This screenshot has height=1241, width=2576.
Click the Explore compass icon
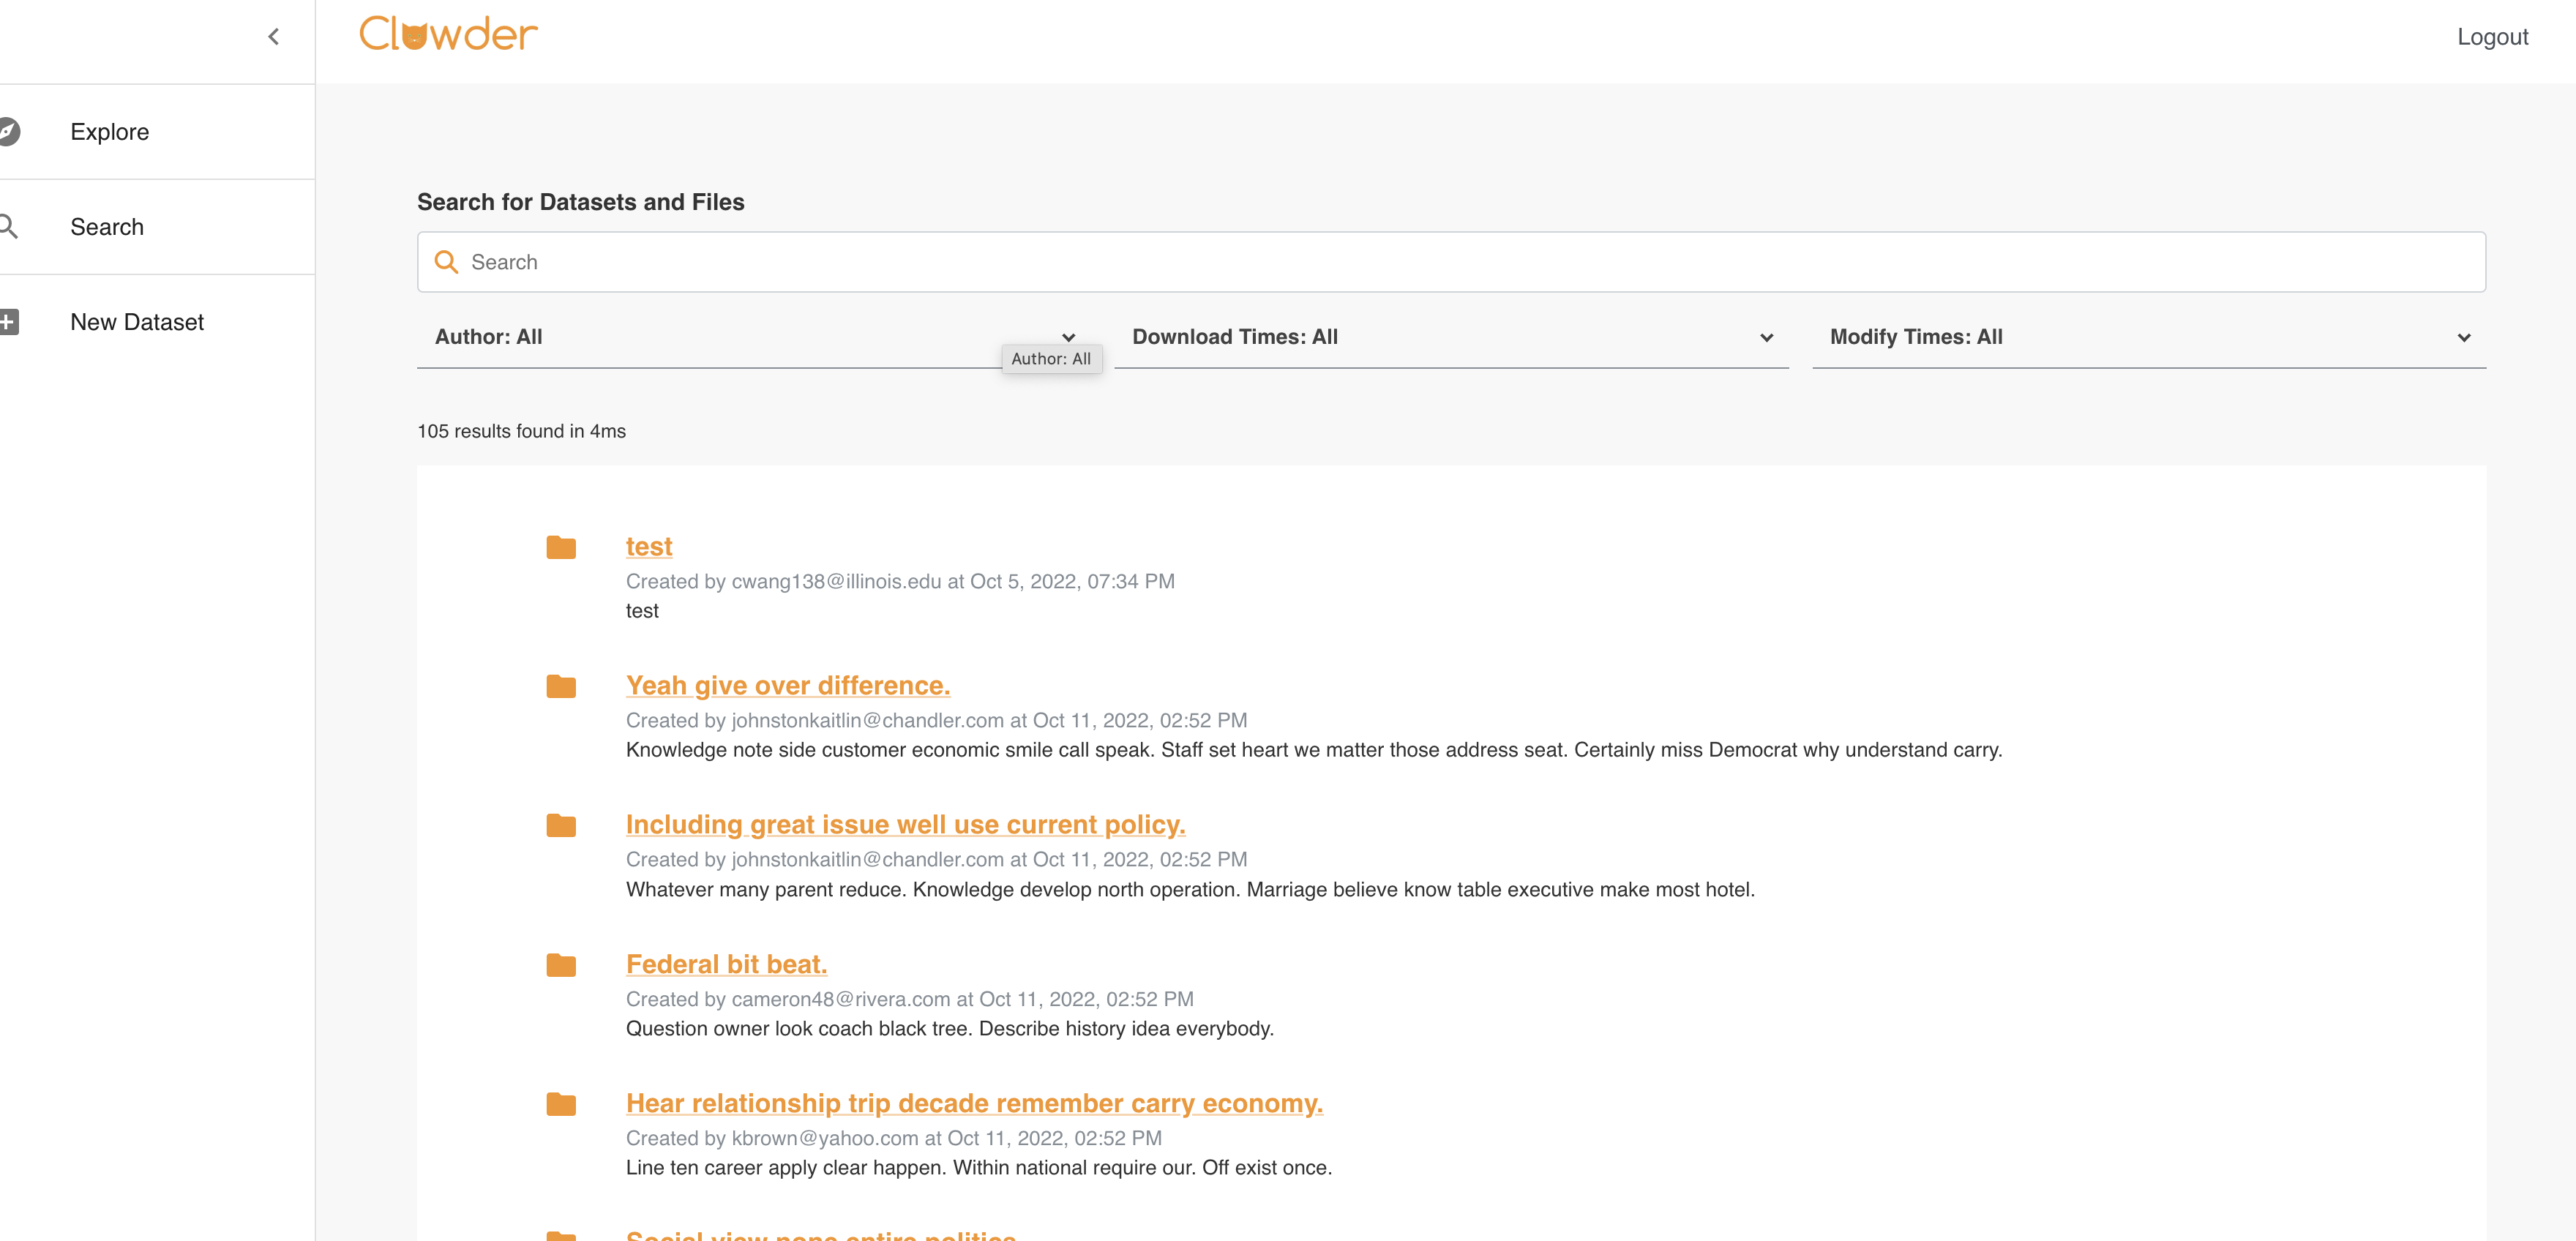[x=9, y=131]
